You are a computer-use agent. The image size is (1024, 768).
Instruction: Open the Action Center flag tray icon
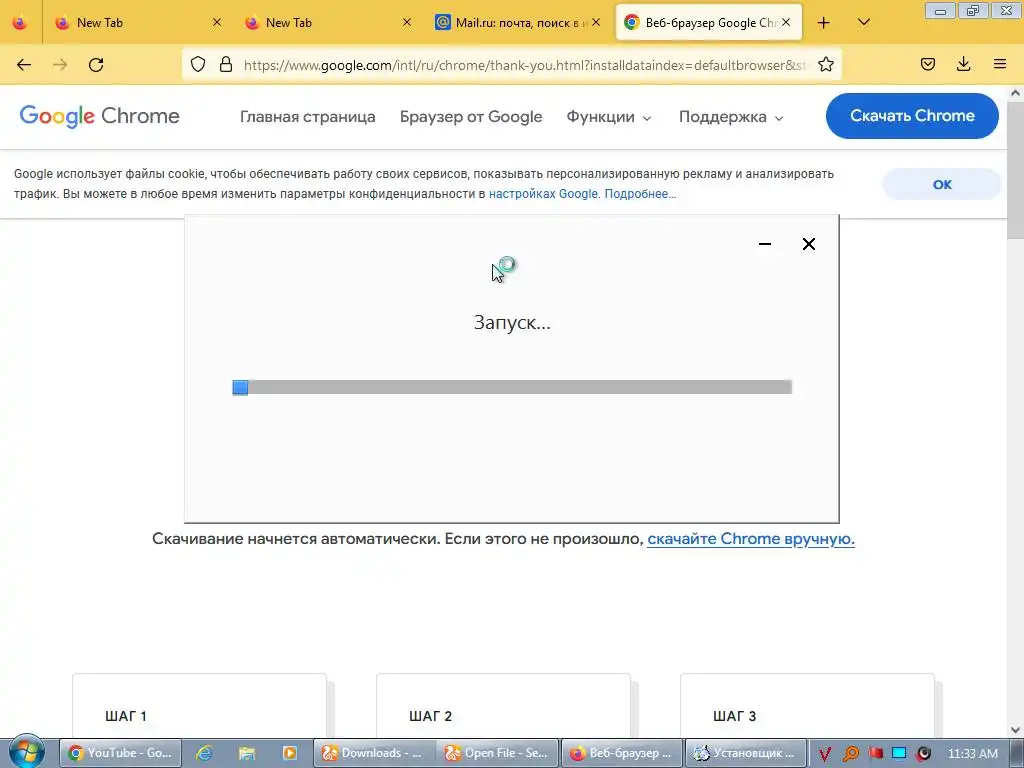coord(875,754)
